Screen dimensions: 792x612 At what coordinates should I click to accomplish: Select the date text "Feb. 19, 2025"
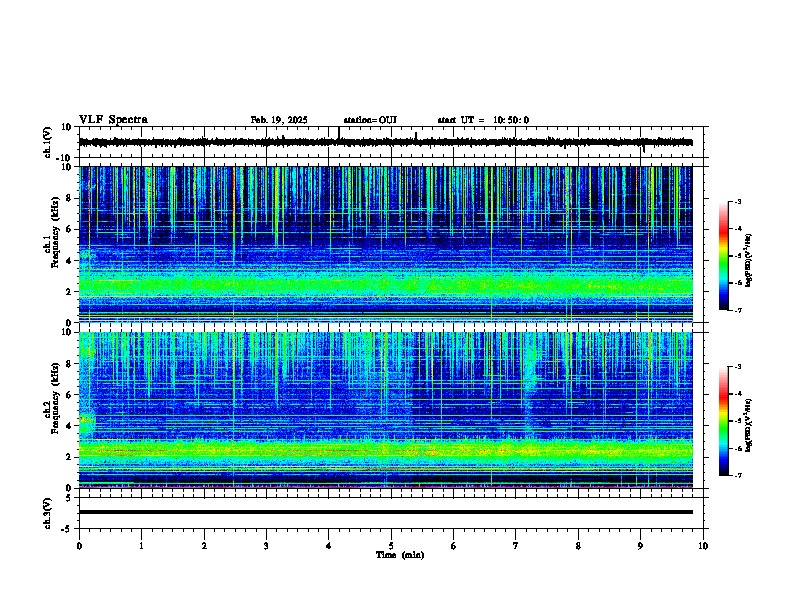click(x=279, y=120)
